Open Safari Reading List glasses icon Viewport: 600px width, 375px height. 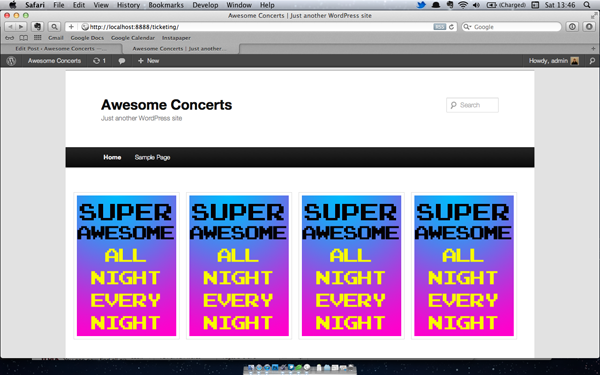click(10, 38)
